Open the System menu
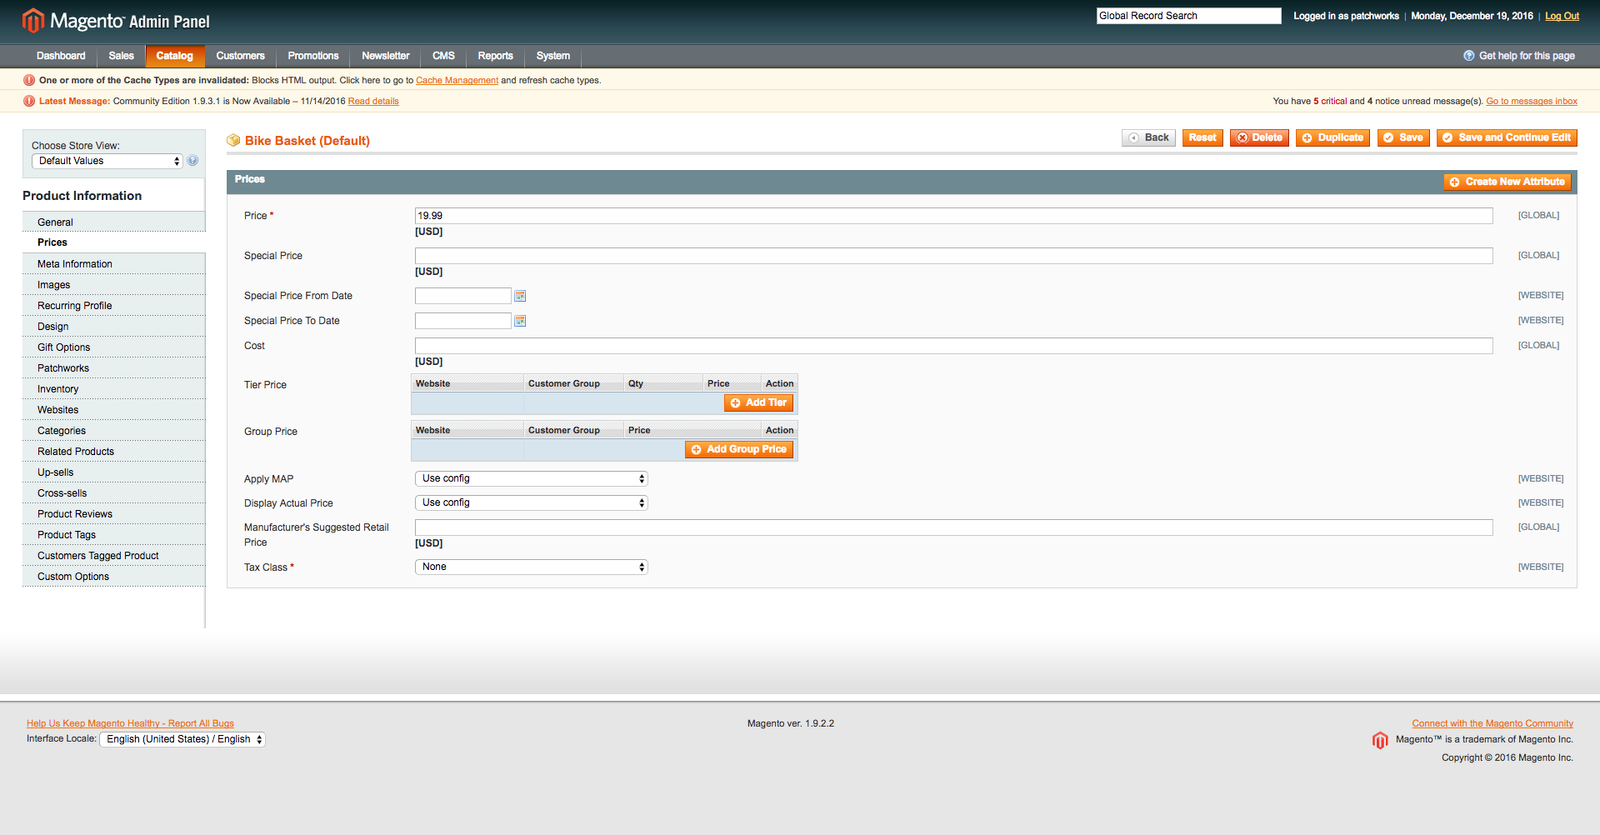Screen dimensions: 1600x835 tap(553, 56)
